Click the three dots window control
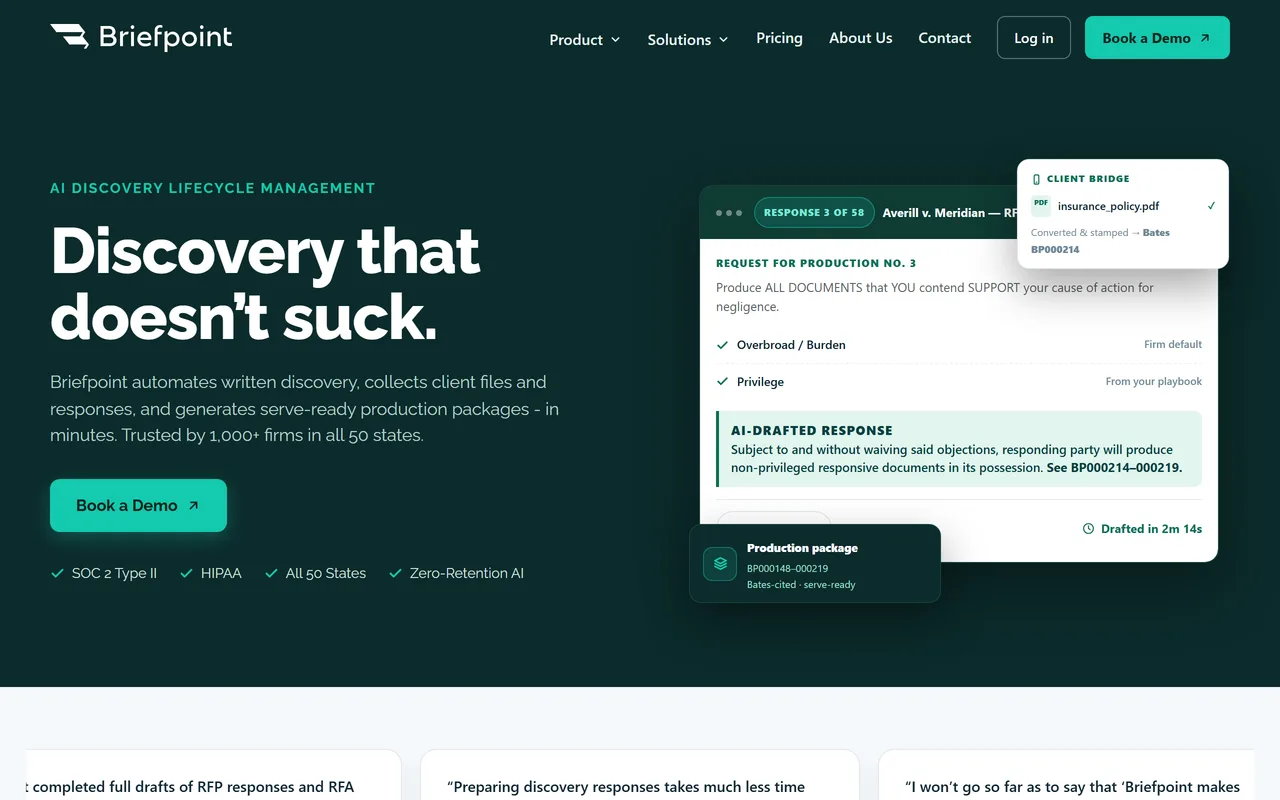 click(x=729, y=213)
